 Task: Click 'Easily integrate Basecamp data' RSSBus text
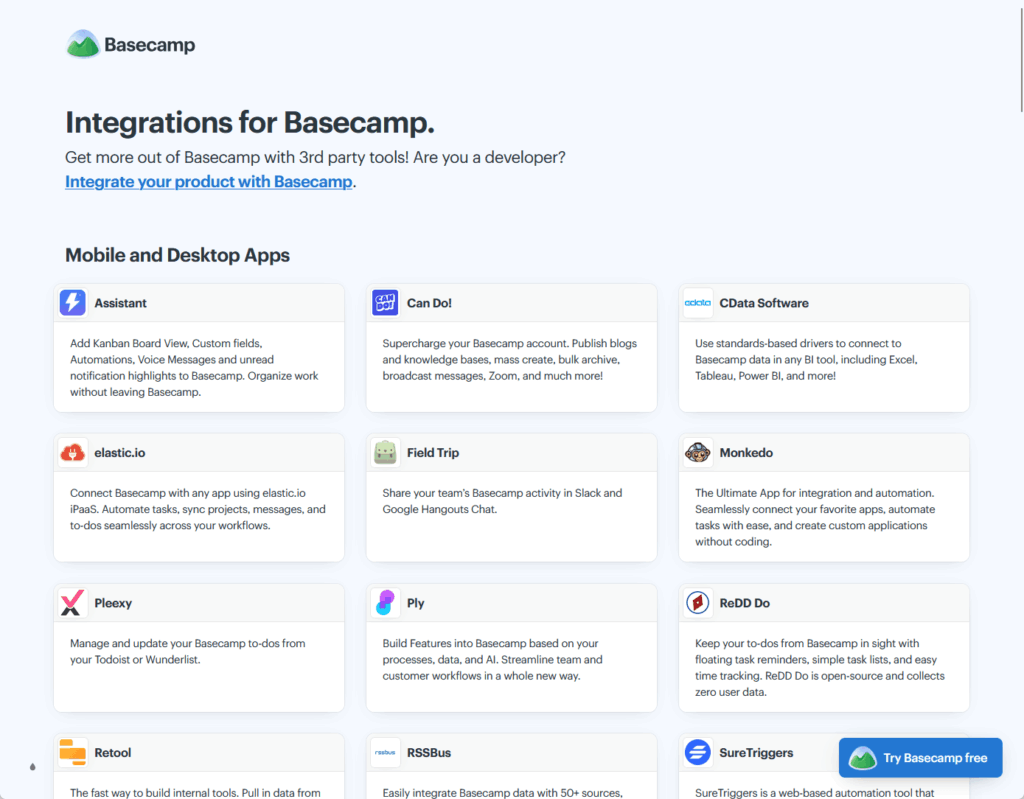[x=502, y=792]
